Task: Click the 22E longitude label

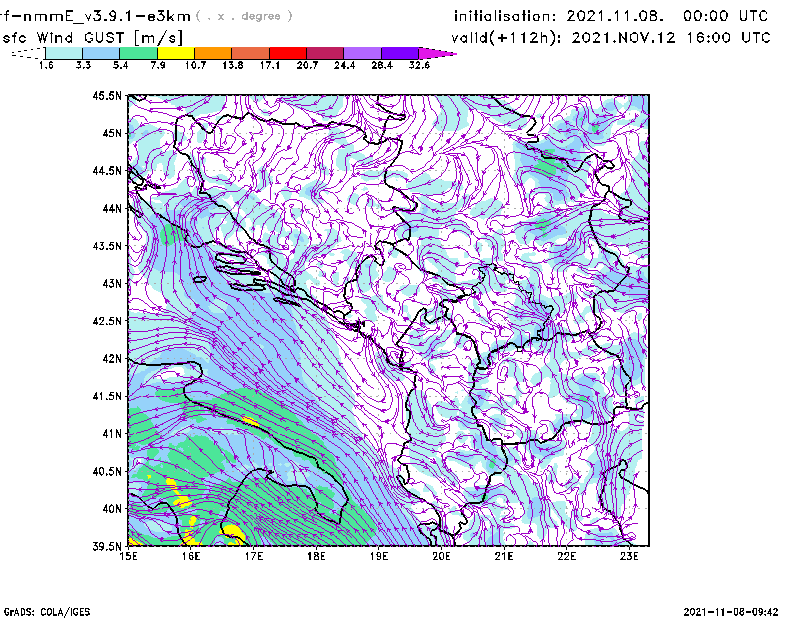Action: 566,556
